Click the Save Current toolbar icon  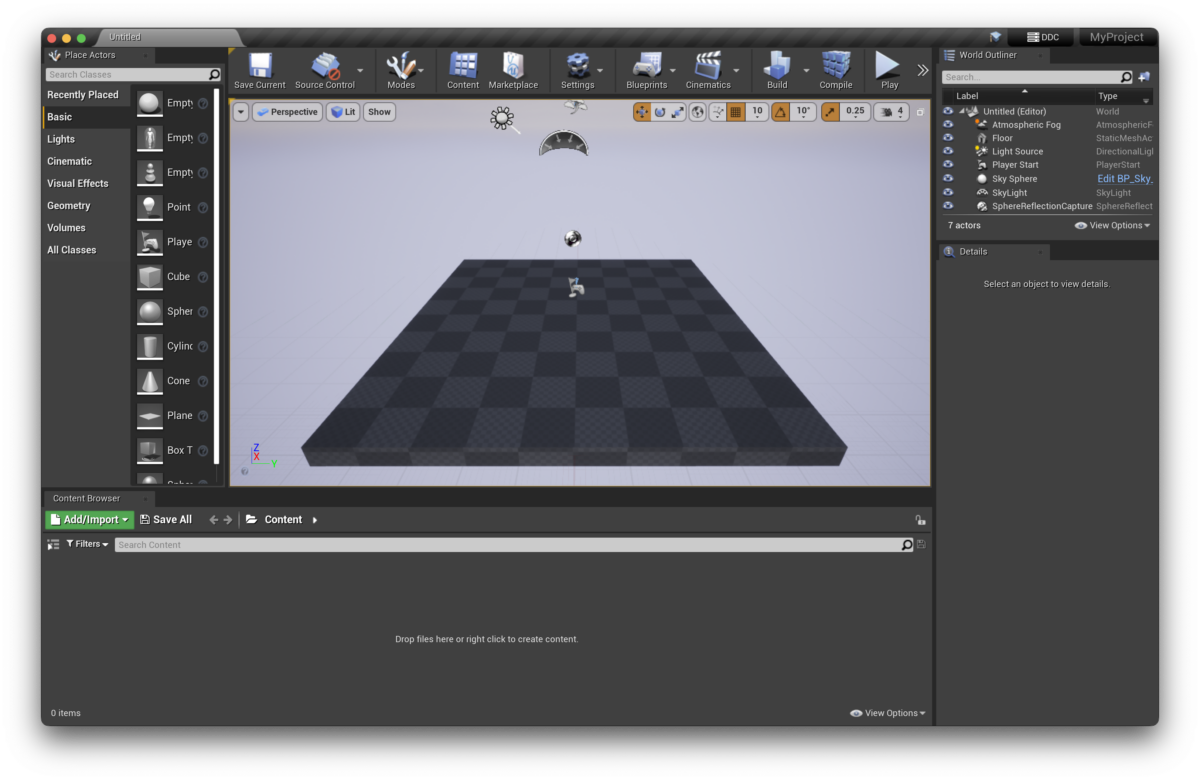(x=260, y=70)
